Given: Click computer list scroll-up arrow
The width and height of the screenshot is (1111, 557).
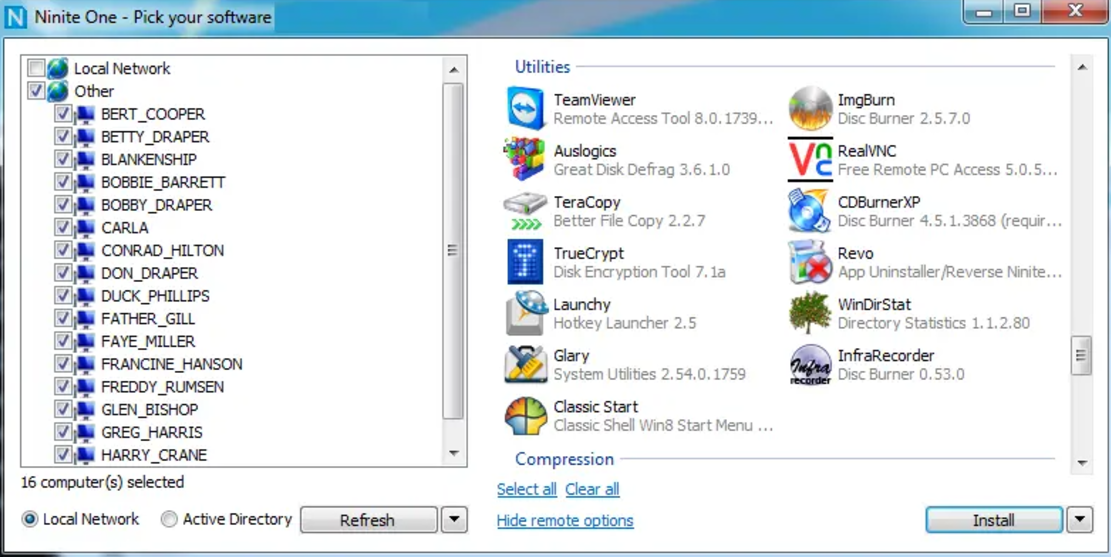Looking at the screenshot, I should pyautogui.click(x=453, y=69).
